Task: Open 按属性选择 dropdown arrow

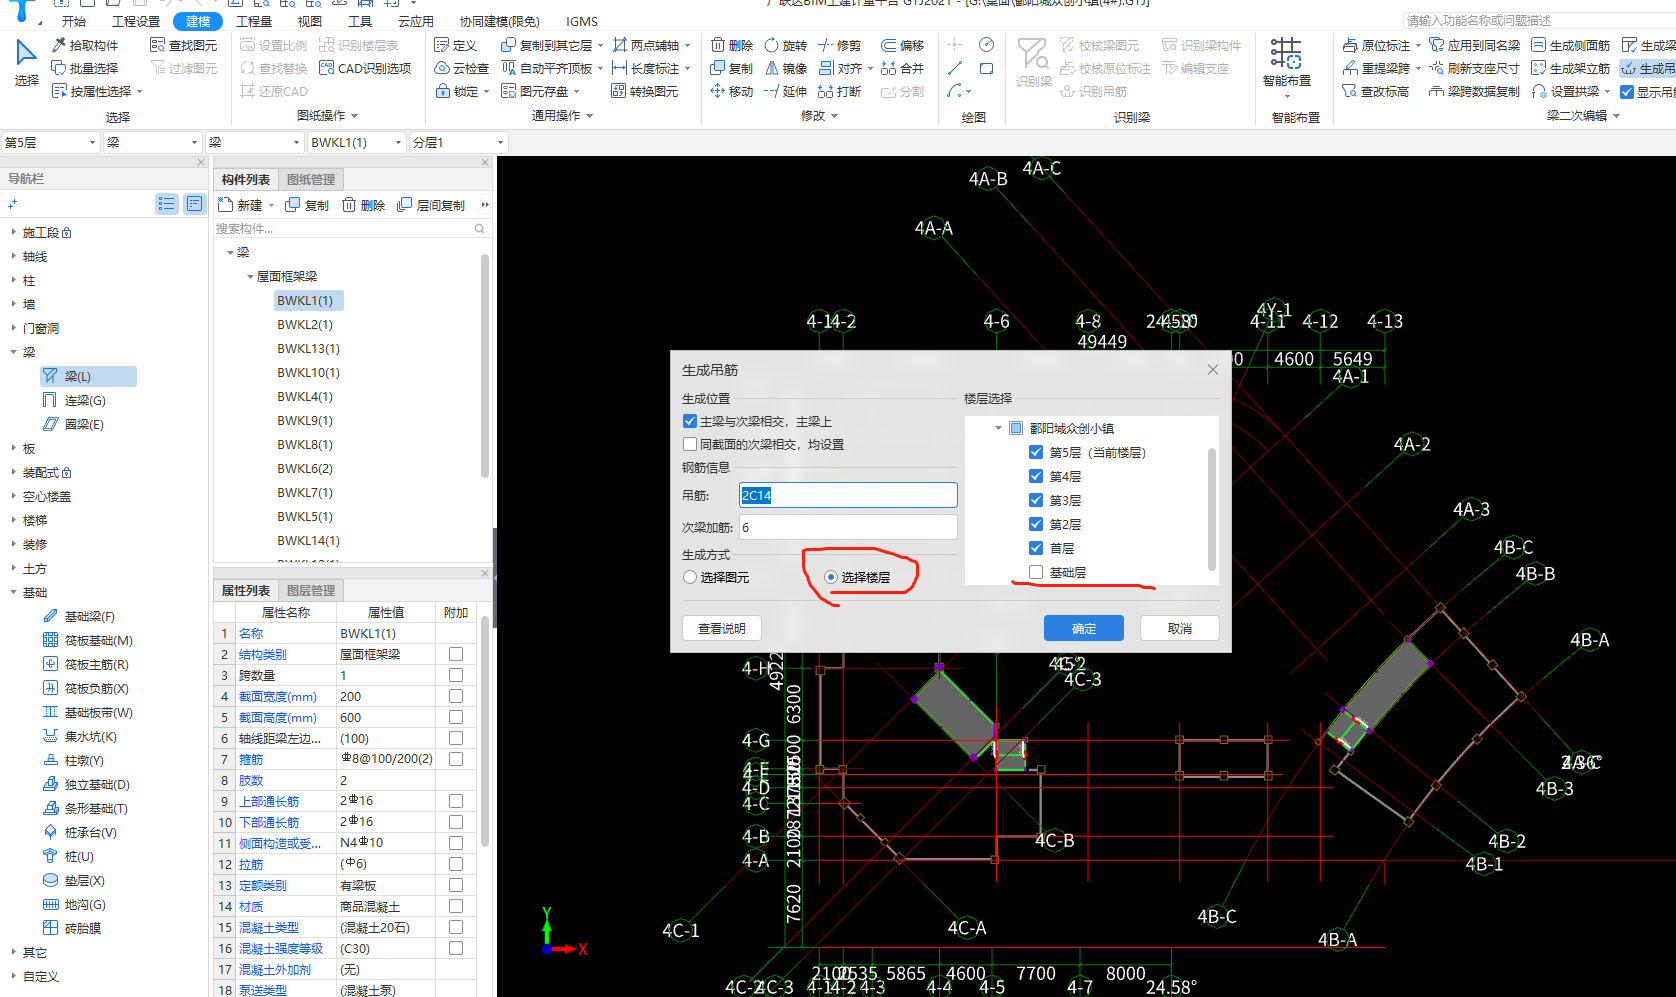Action: [x=140, y=91]
